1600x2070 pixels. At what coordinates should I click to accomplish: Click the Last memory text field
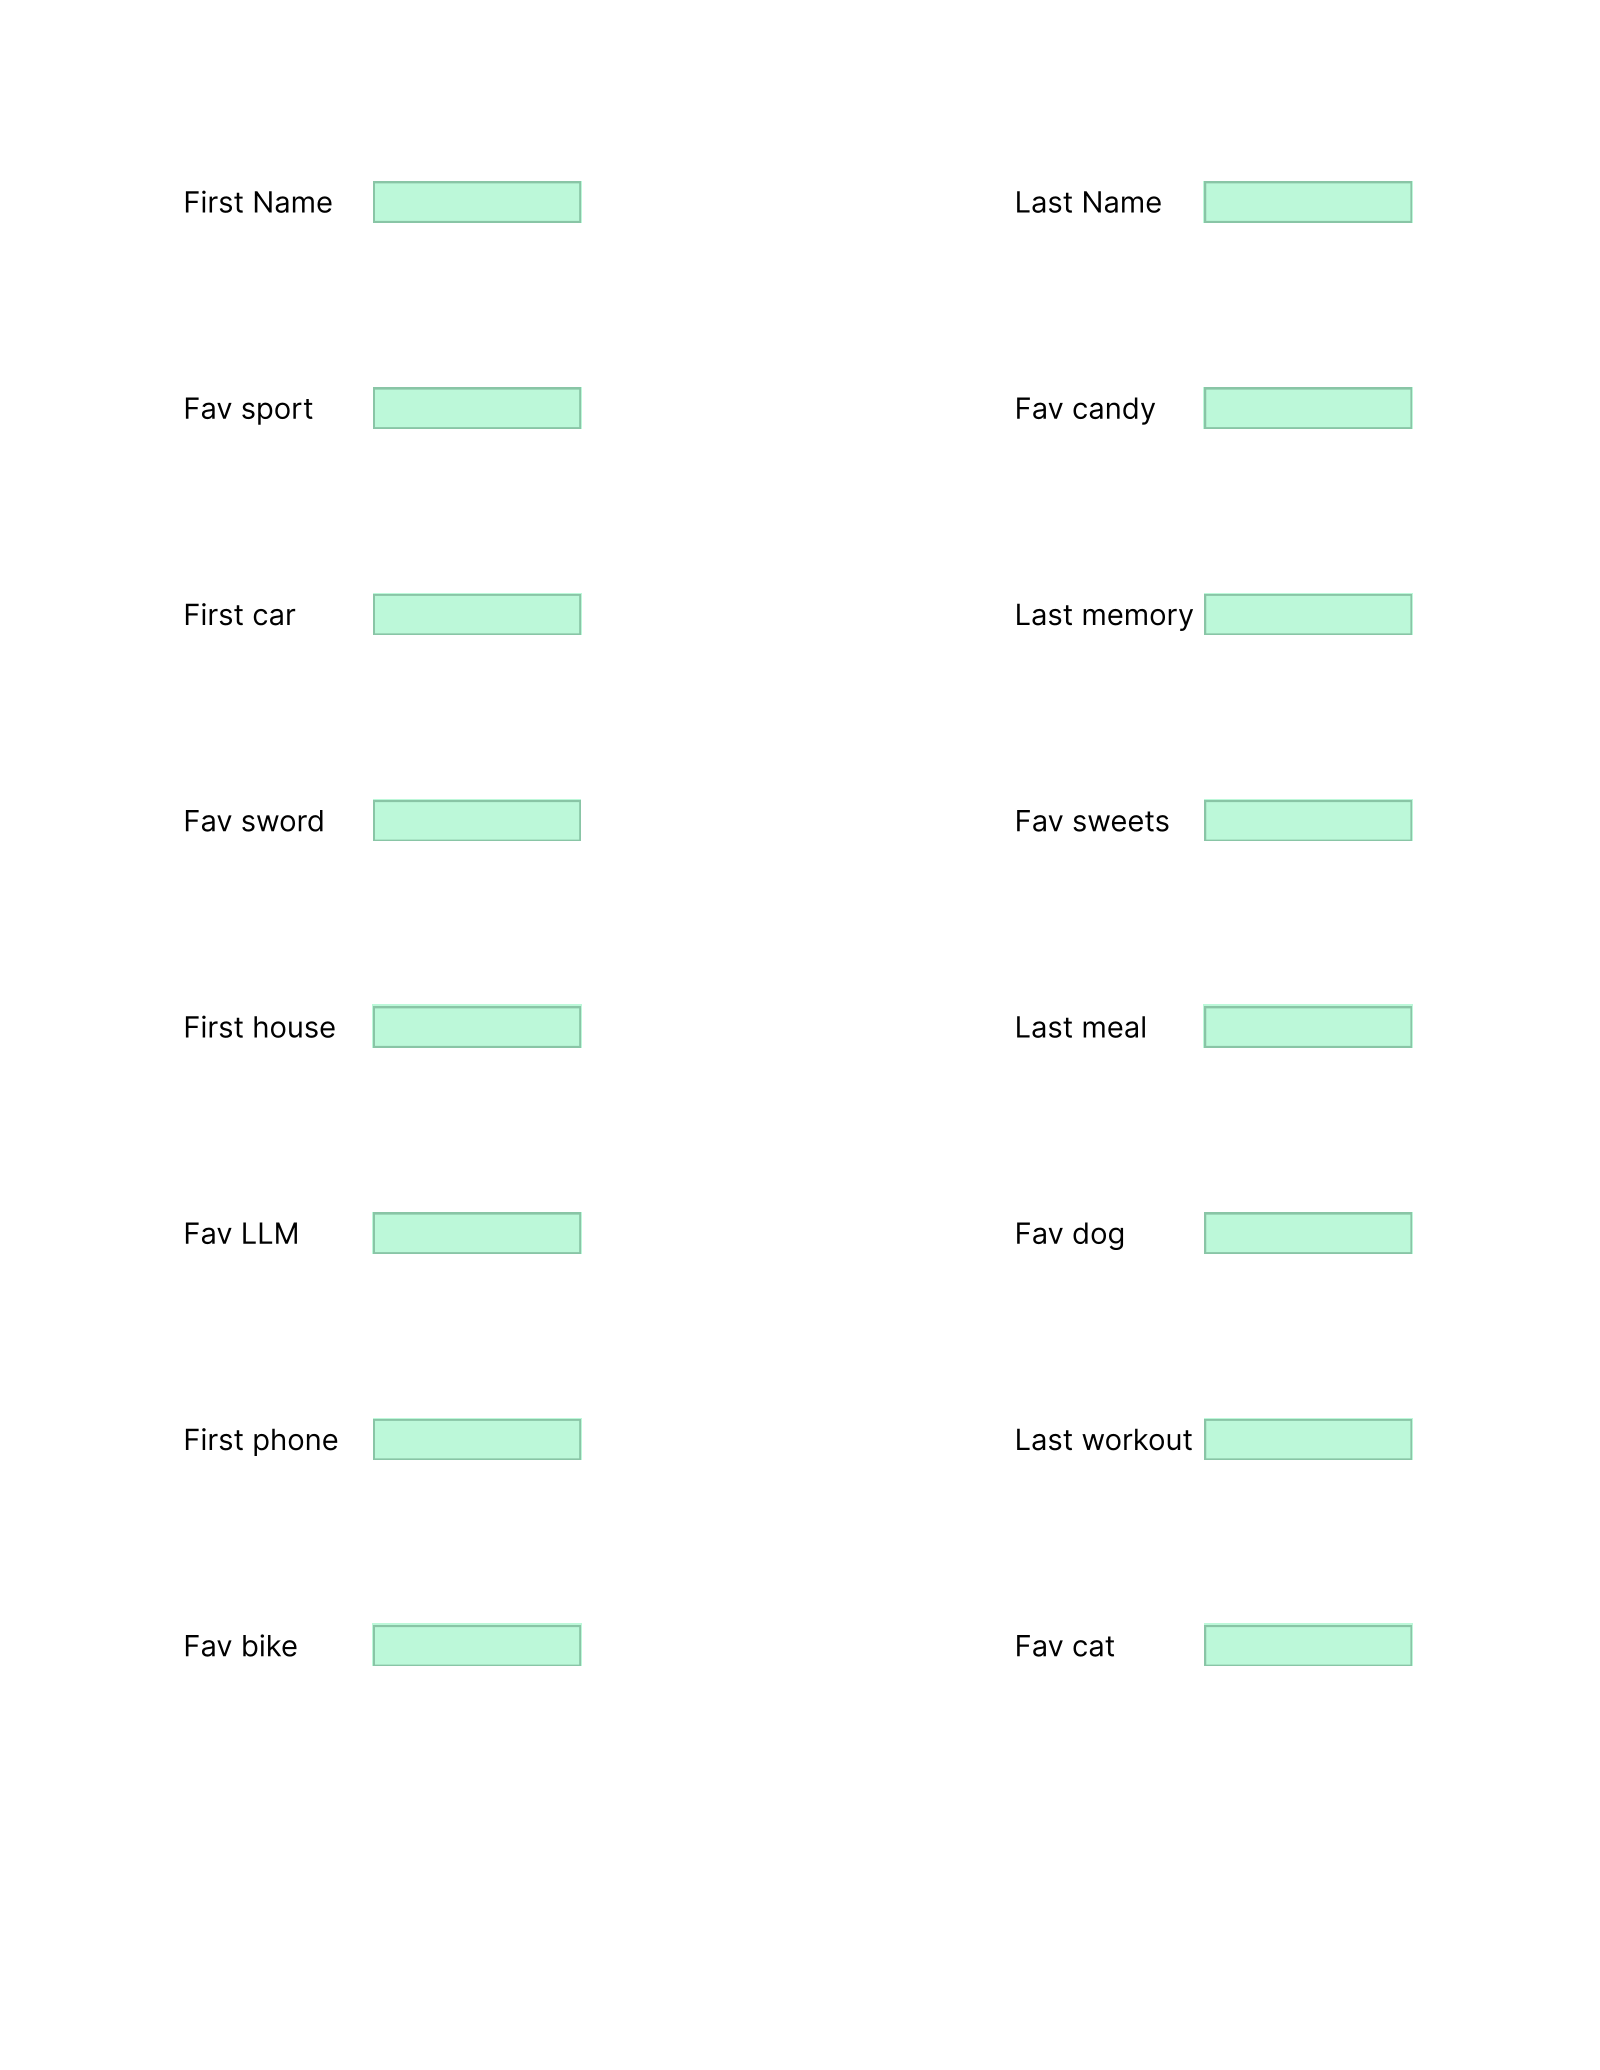tap(1308, 614)
